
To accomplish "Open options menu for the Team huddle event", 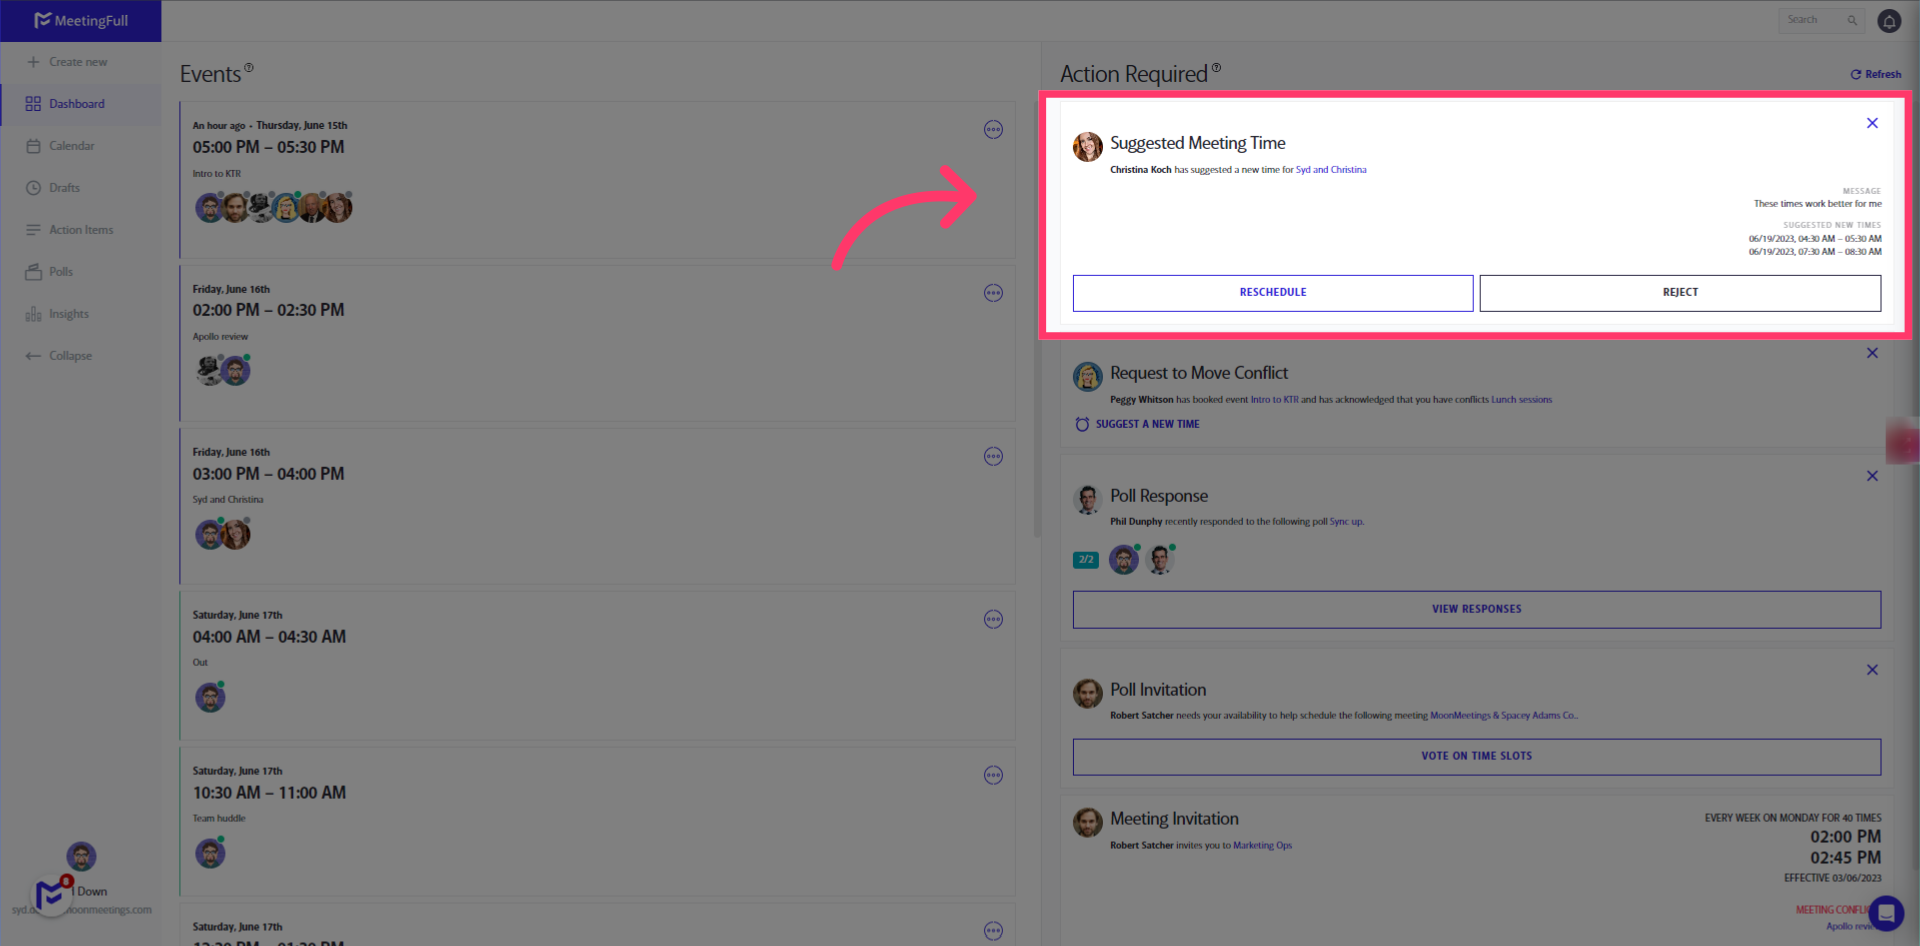I will coord(993,775).
